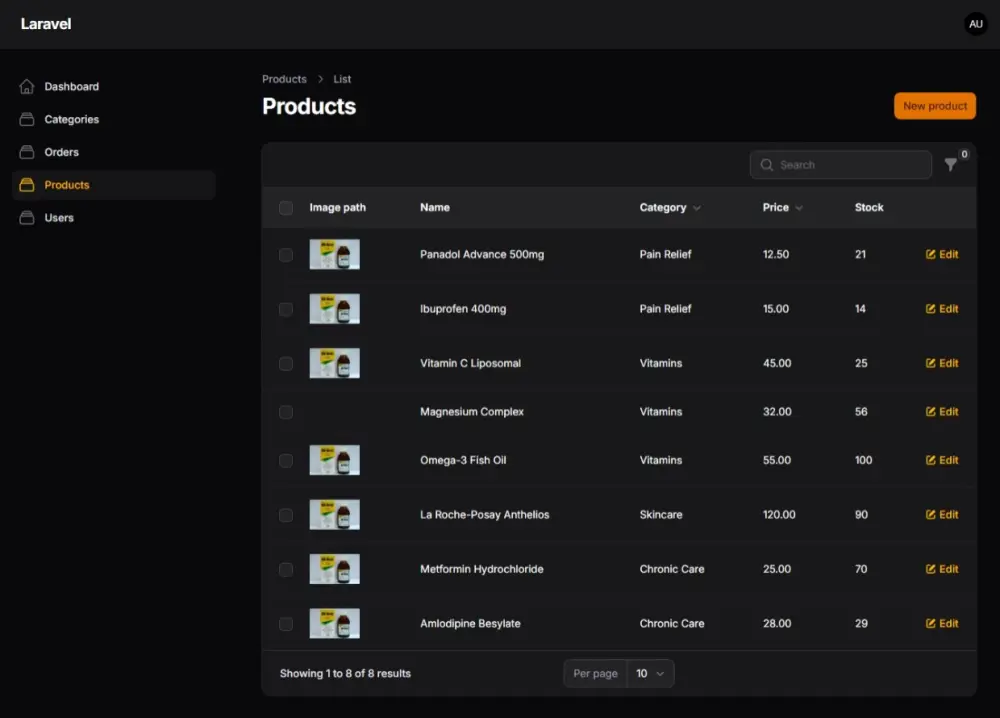The width and height of the screenshot is (1000, 718).
Task: Click the Dashboard home icon in sidebar
Action: click(27, 87)
